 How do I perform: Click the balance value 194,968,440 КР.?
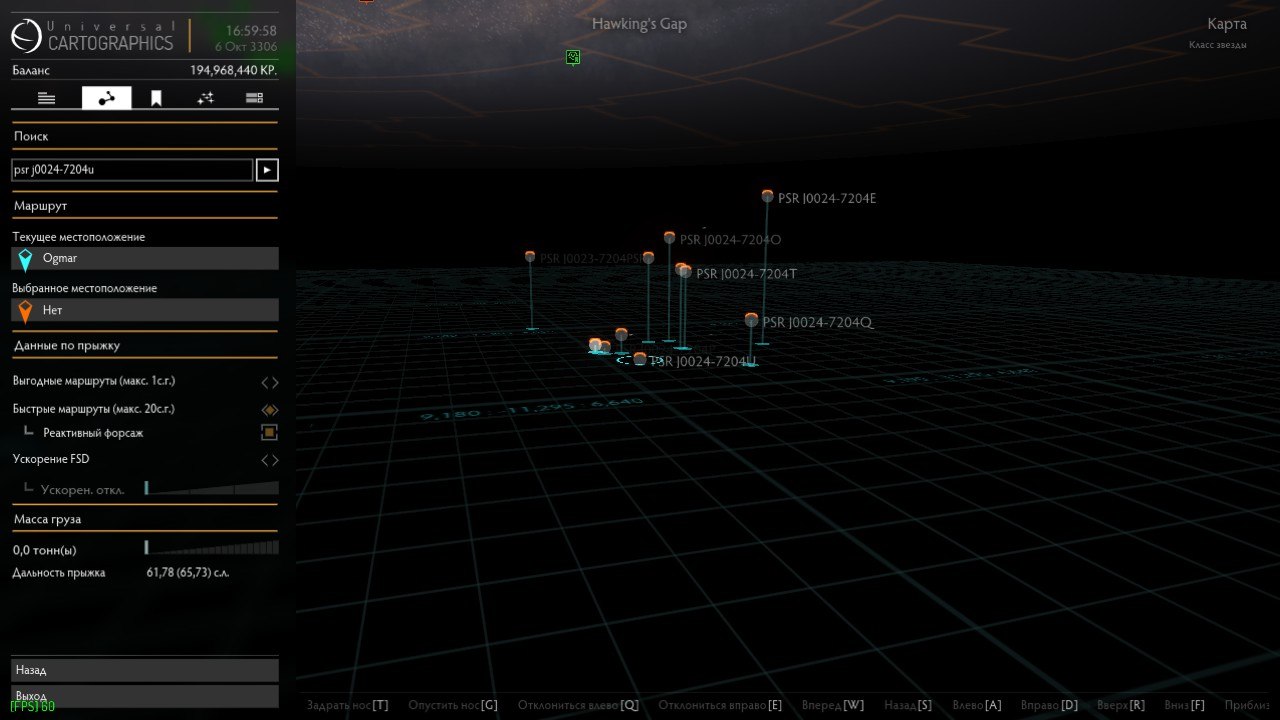pyautogui.click(x=234, y=71)
